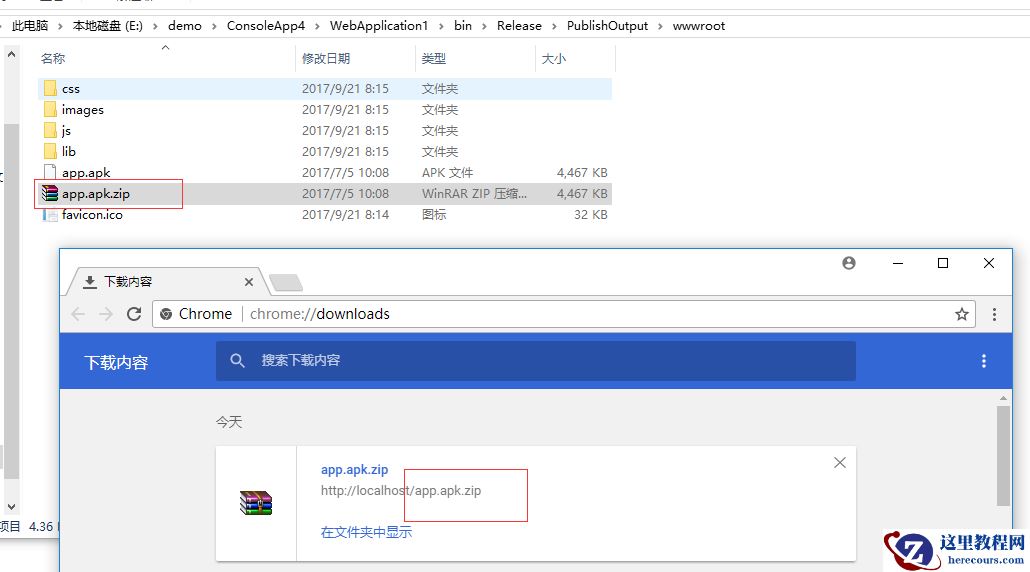Screen dimensions: 1030x572
Task: Select the file name favicon.ico
Action: [x=92, y=215]
